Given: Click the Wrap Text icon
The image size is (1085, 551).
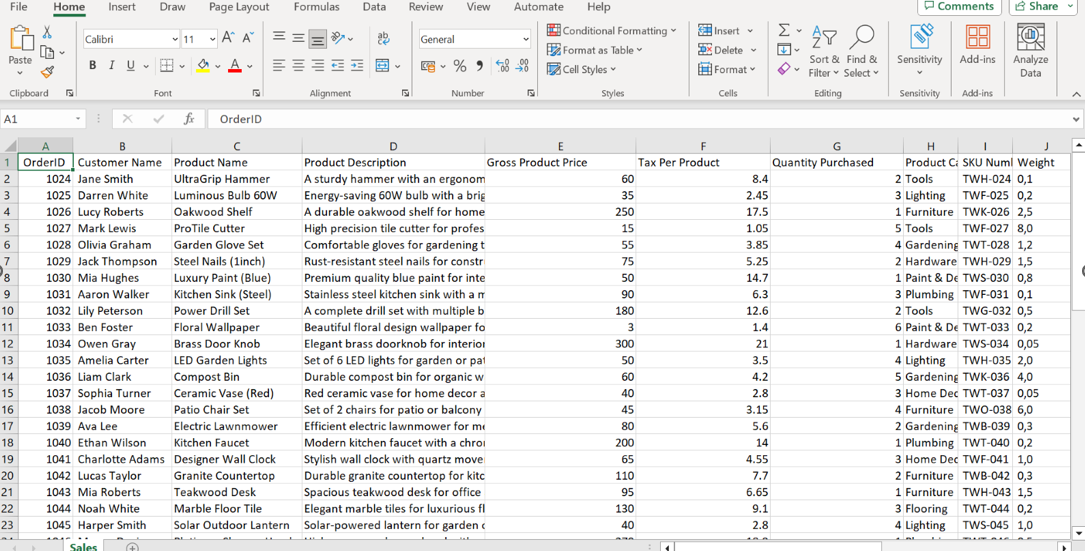Looking at the screenshot, I should (383, 39).
